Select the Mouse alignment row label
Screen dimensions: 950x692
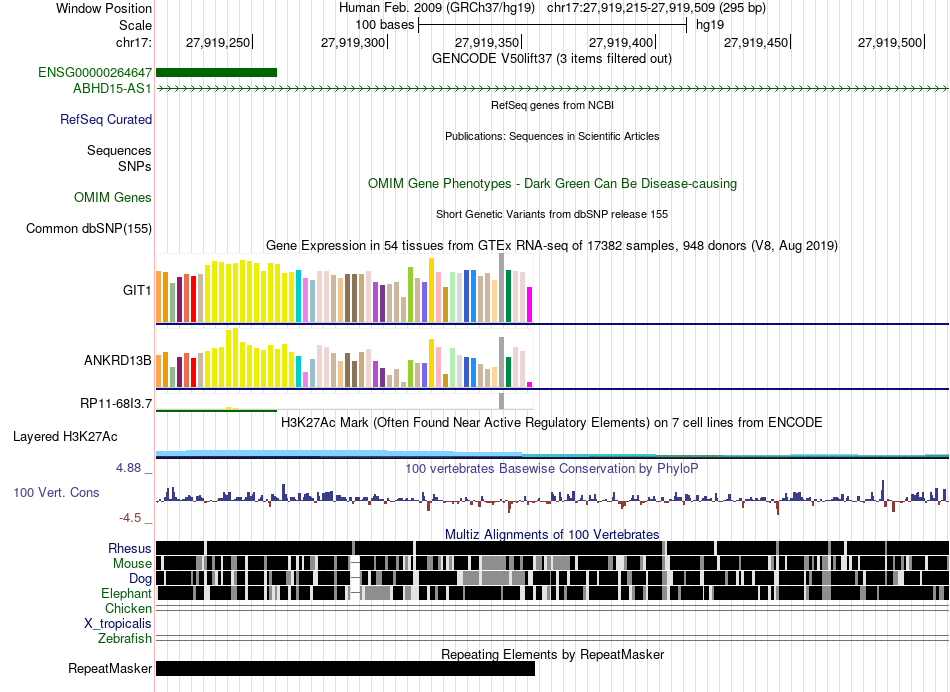[x=132, y=564]
